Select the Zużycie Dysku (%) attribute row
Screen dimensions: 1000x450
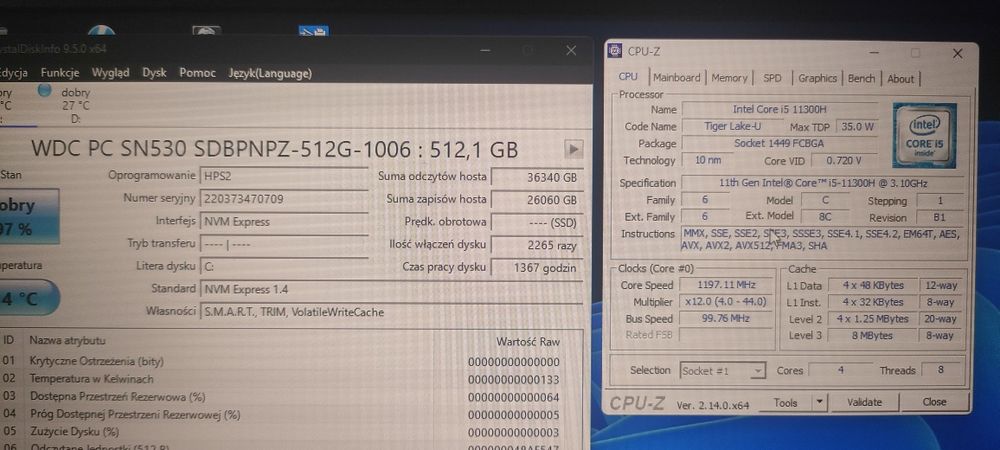click(x=281, y=432)
